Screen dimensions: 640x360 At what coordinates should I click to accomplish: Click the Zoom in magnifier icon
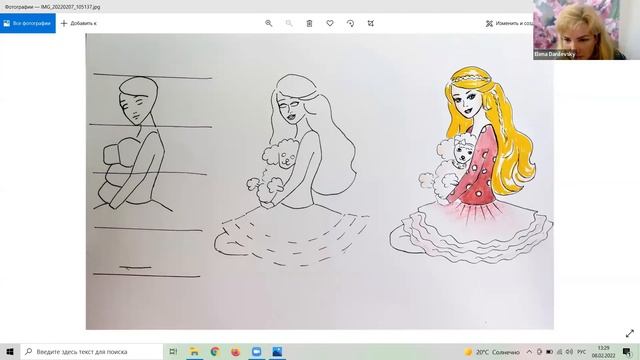[269, 23]
